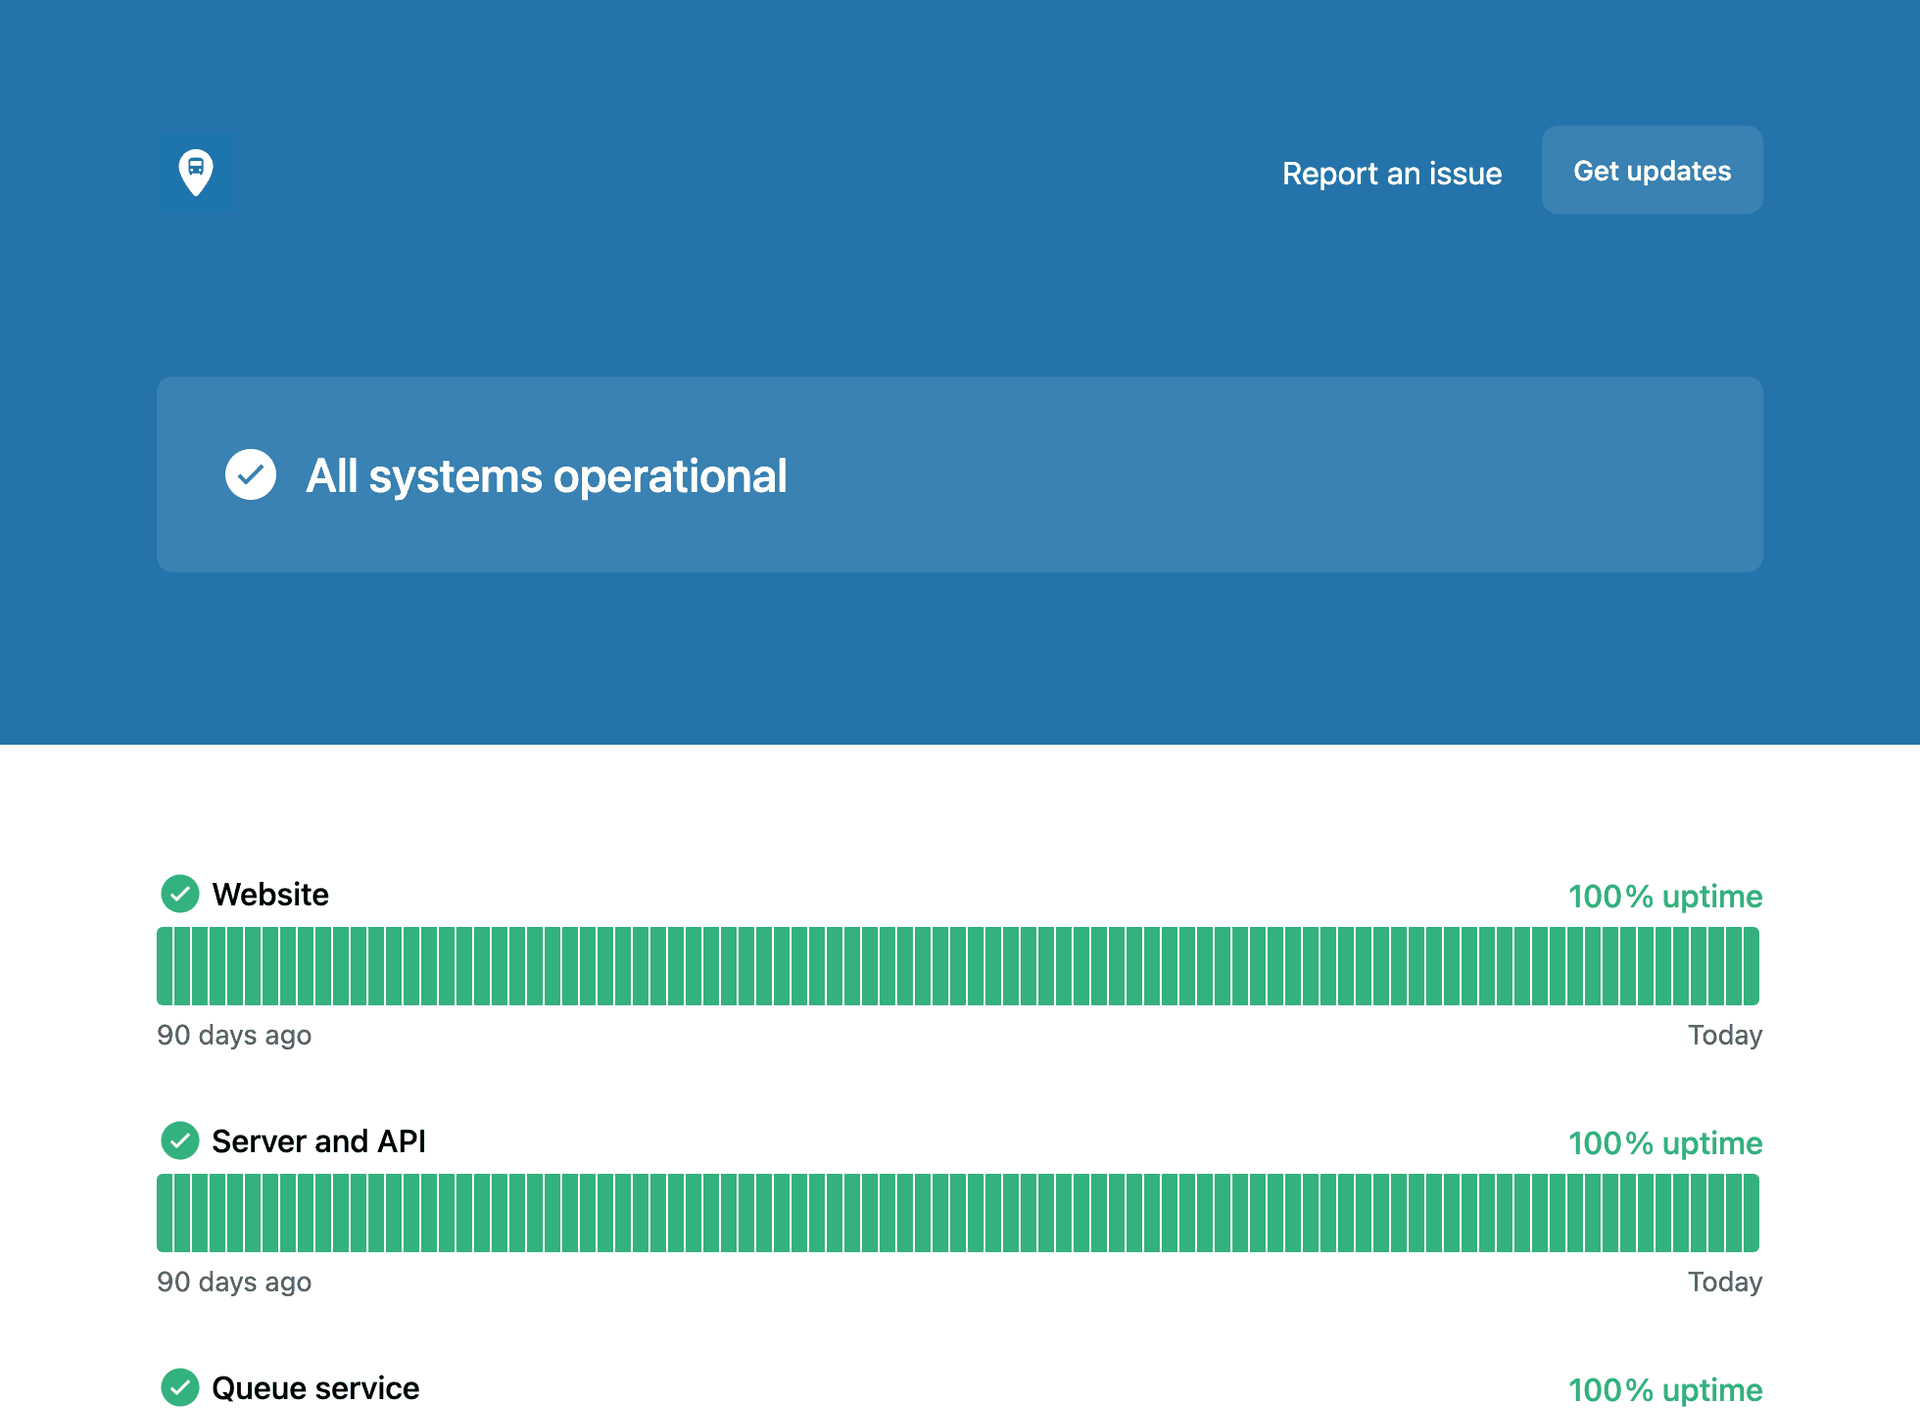Click Server and API's 100% uptime label
This screenshot has width=1920, height=1415.
point(1664,1143)
